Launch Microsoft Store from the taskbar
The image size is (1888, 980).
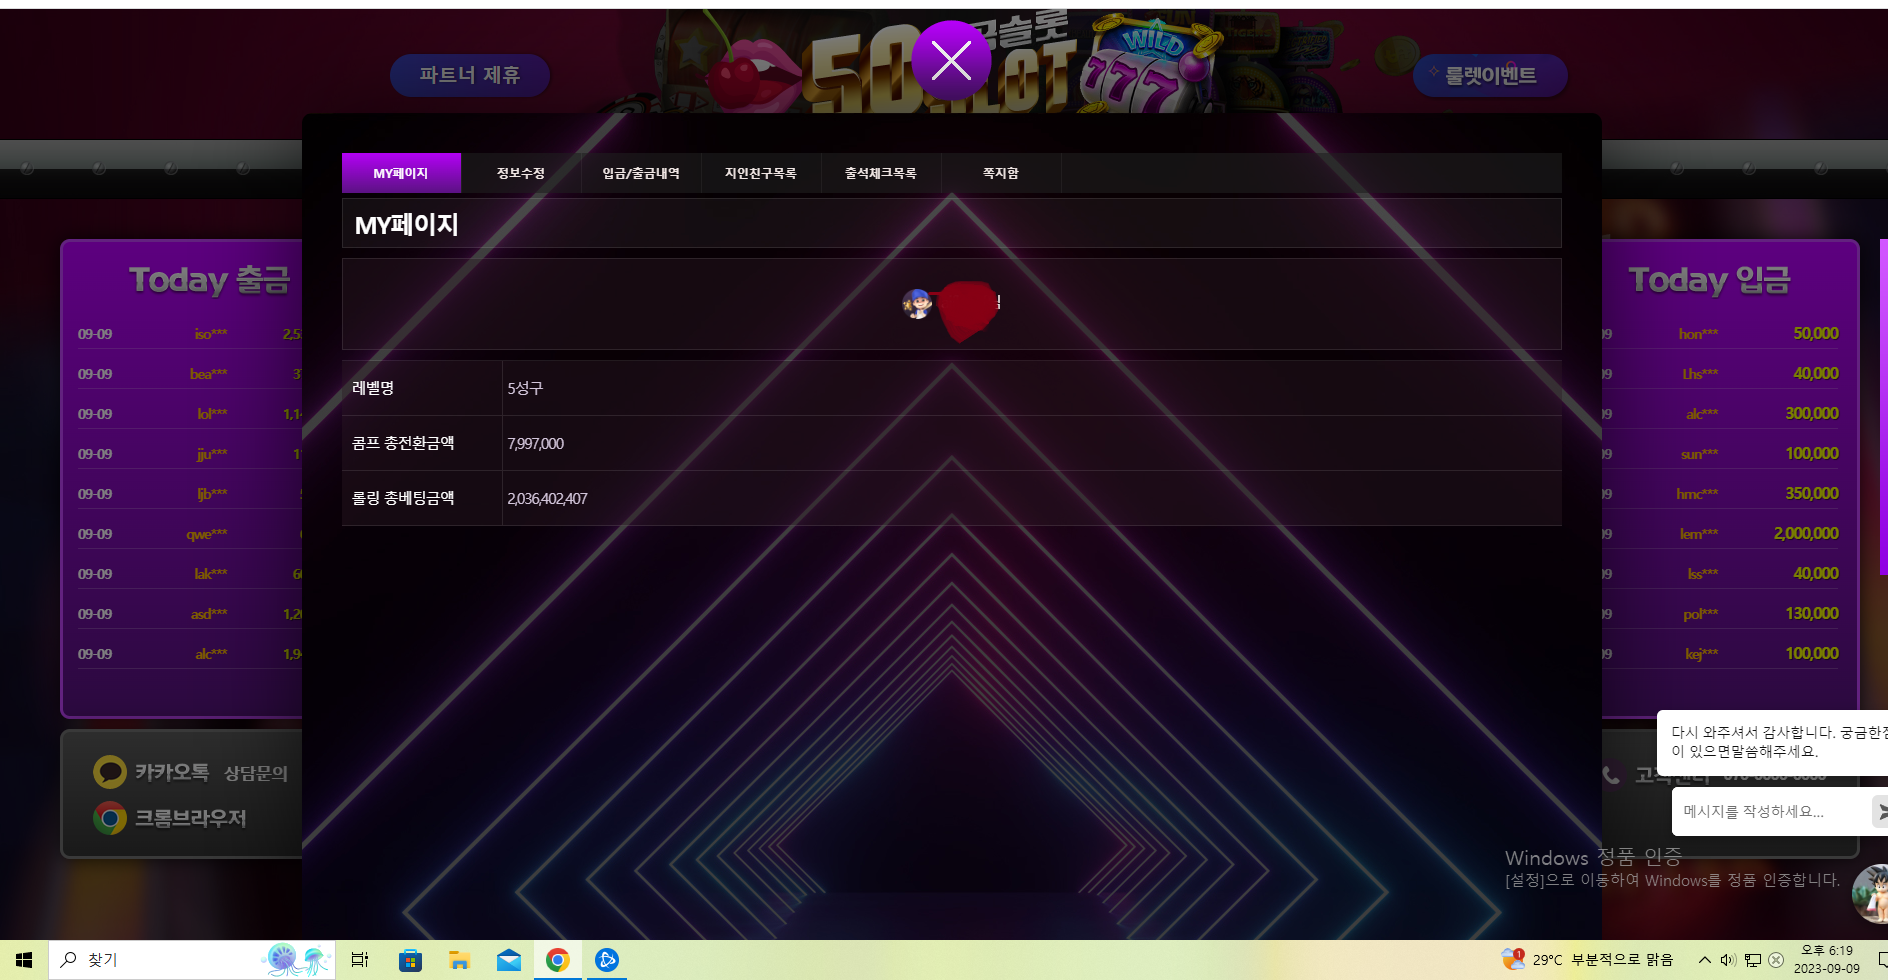tap(410, 960)
